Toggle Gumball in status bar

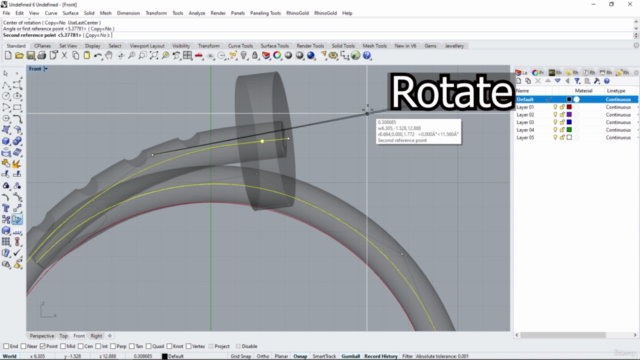coord(350,356)
